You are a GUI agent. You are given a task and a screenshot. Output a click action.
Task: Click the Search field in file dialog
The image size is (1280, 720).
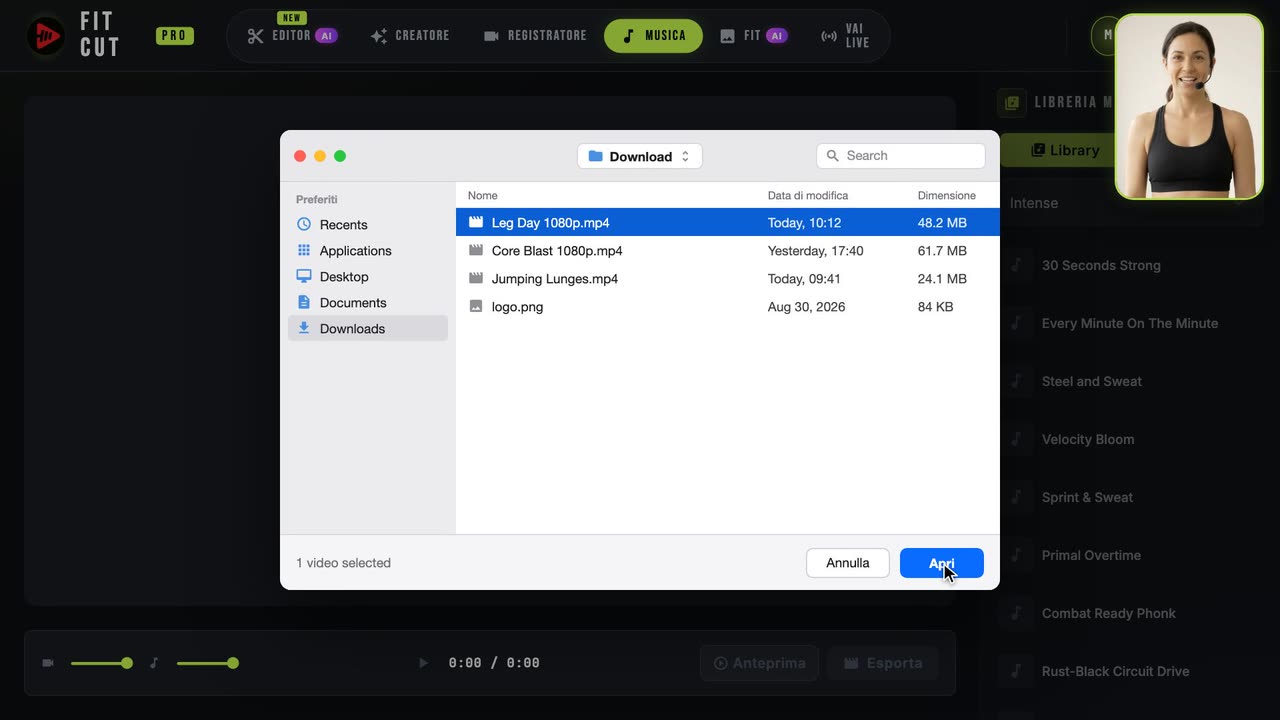[x=901, y=156]
